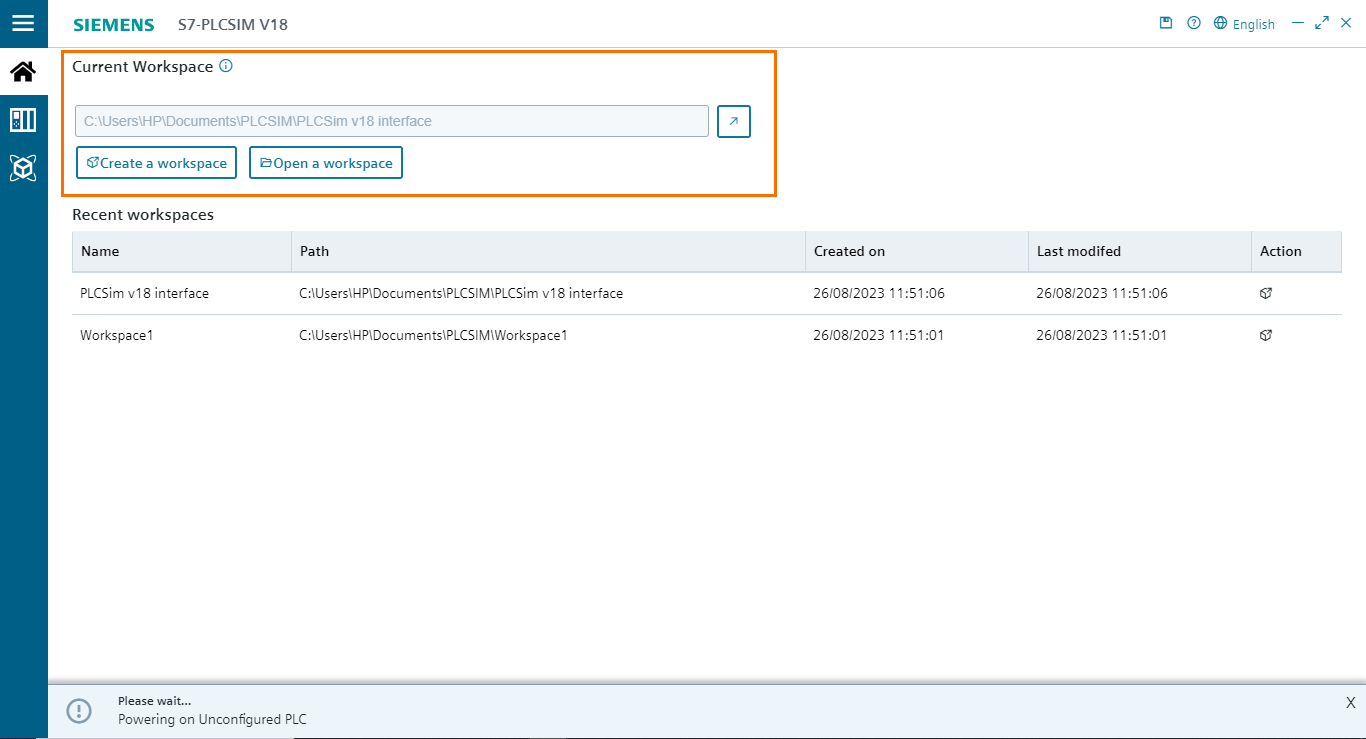Viewport: 1366px width, 739px height.
Task: Dismiss the Powering on Unconfigured PLC notification
Action: [1350, 702]
